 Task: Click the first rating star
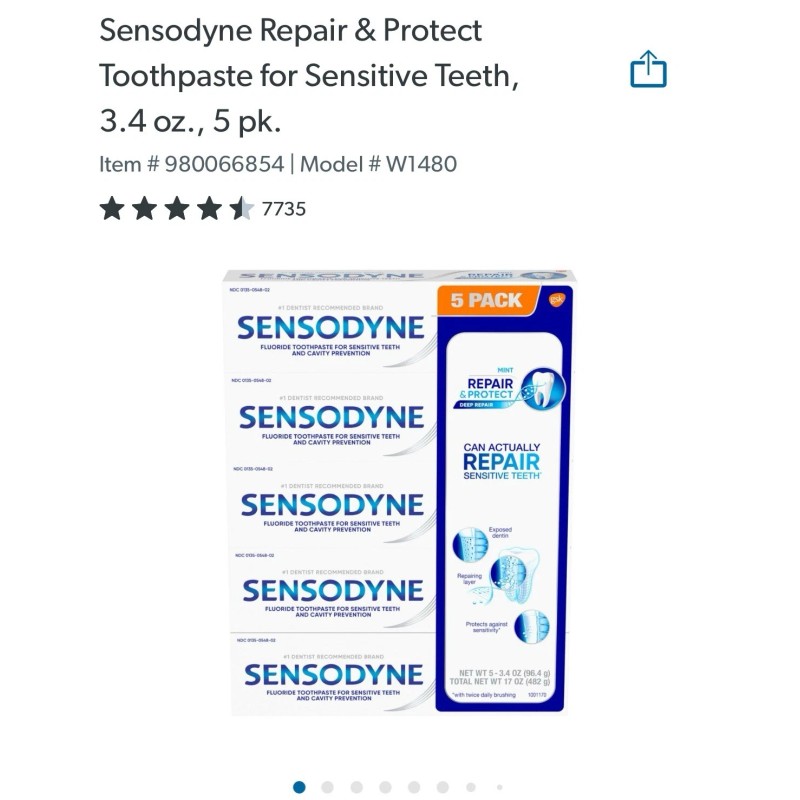click(112, 209)
